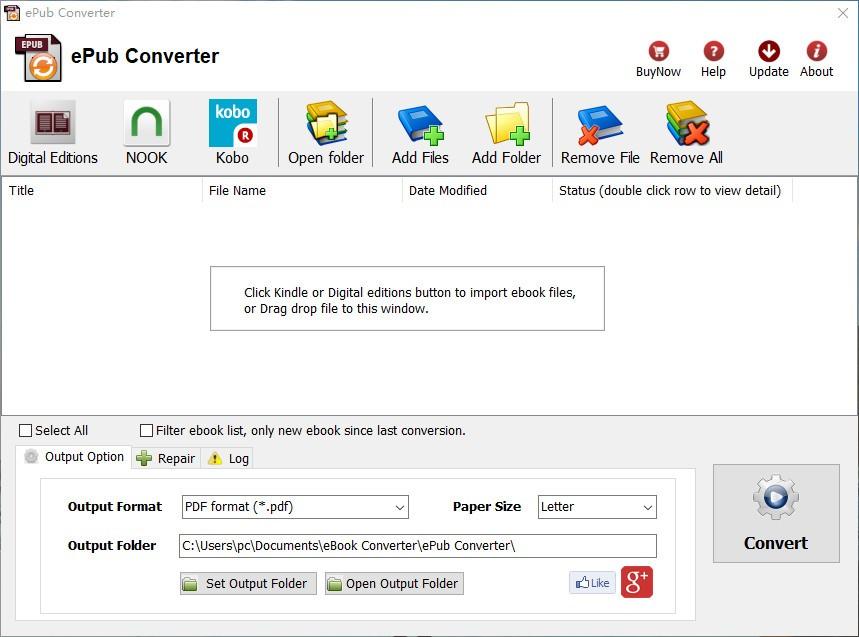Screen dimensions: 859x637
Task: Import books from Digital Editions
Action: click(x=53, y=133)
